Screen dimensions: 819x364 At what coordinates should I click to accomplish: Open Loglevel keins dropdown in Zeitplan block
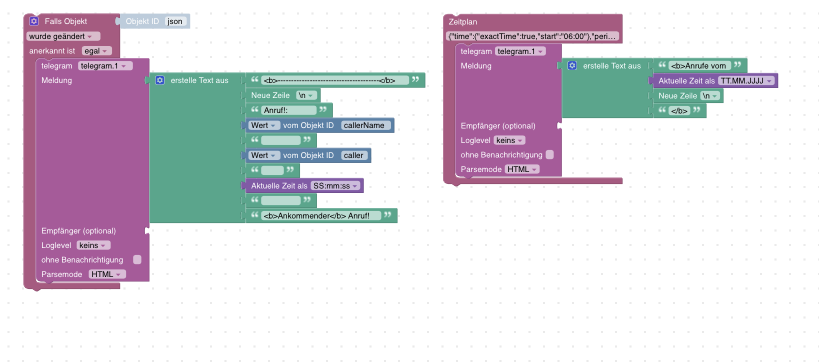509,140
